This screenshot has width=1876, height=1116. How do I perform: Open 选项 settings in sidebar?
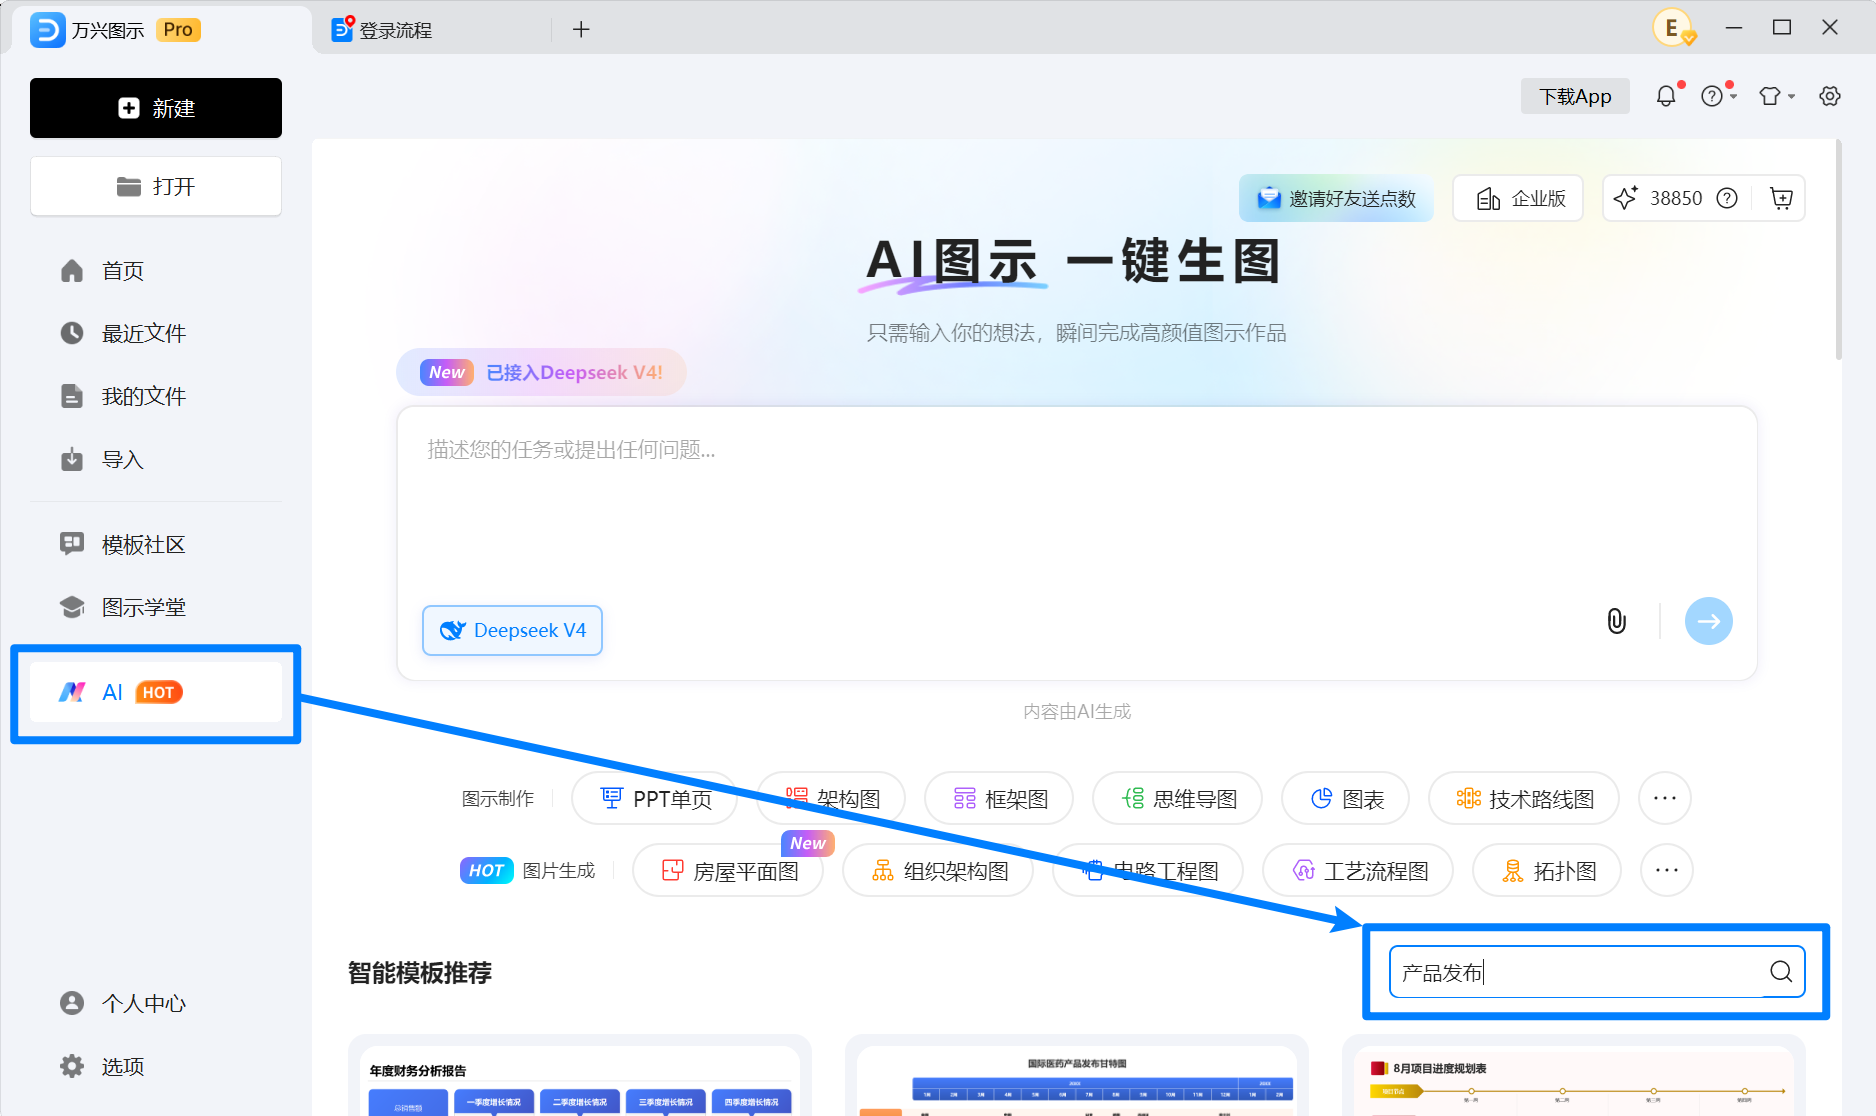[156, 1066]
